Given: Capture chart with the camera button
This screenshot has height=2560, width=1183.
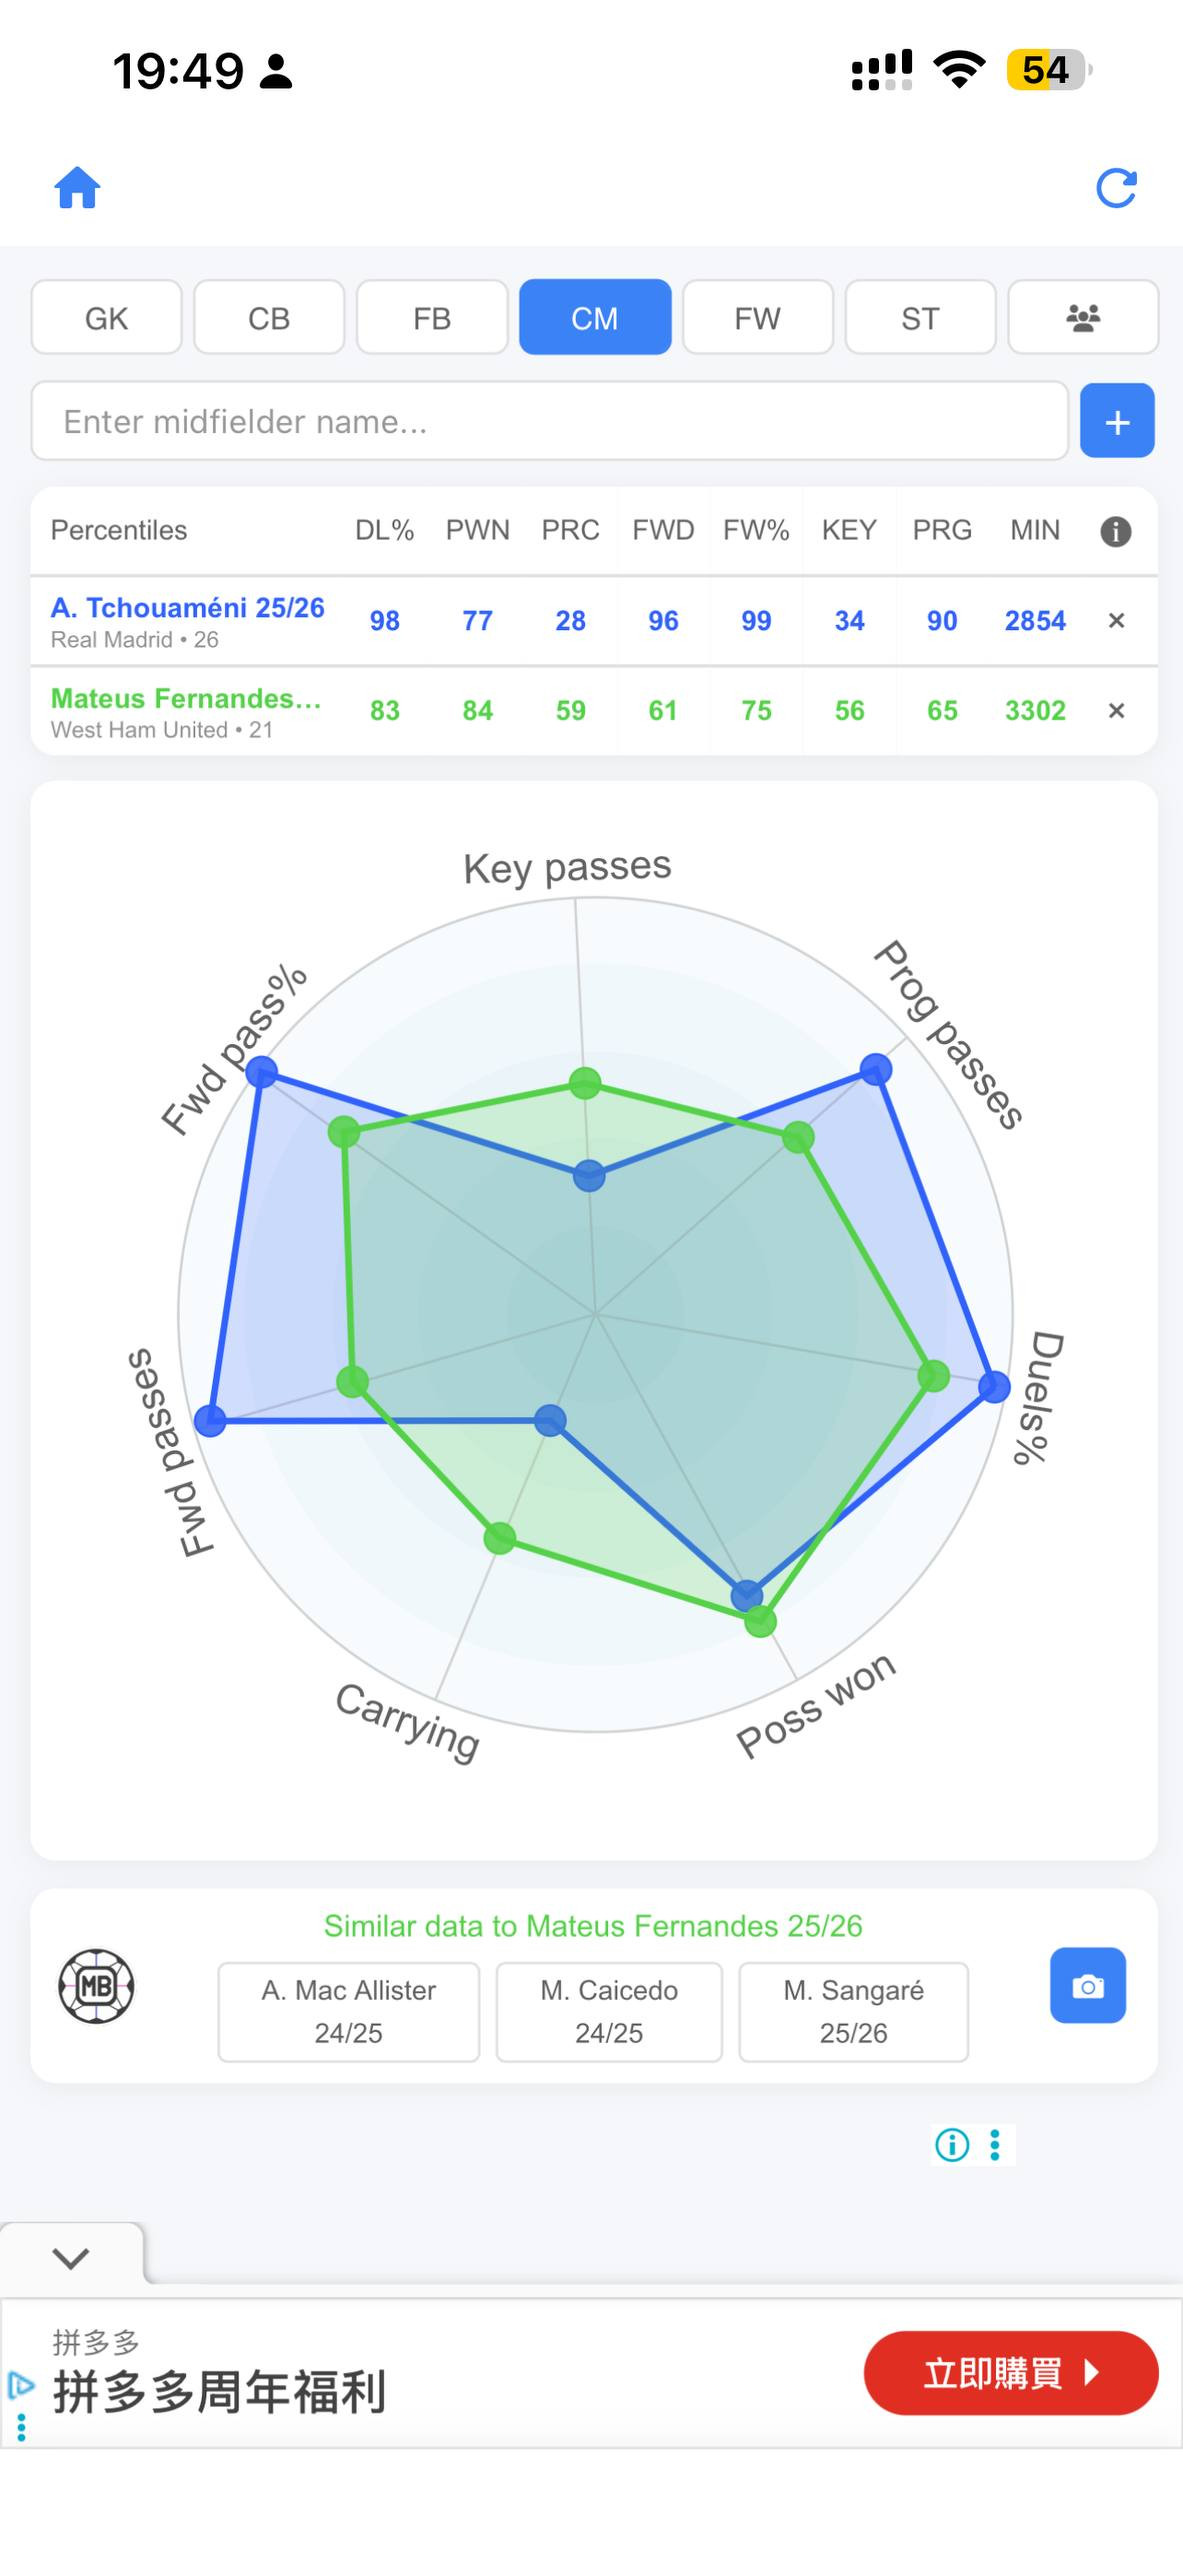Looking at the screenshot, I should (1088, 1985).
